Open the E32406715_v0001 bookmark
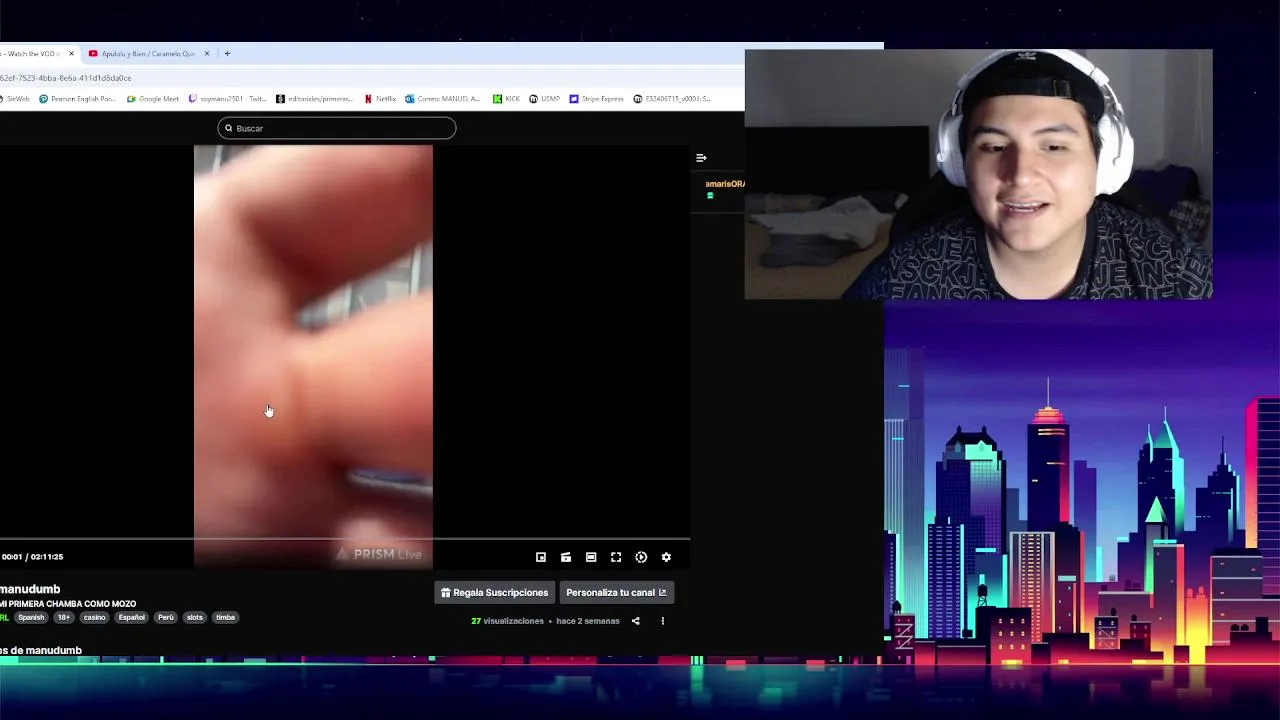 pos(673,99)
